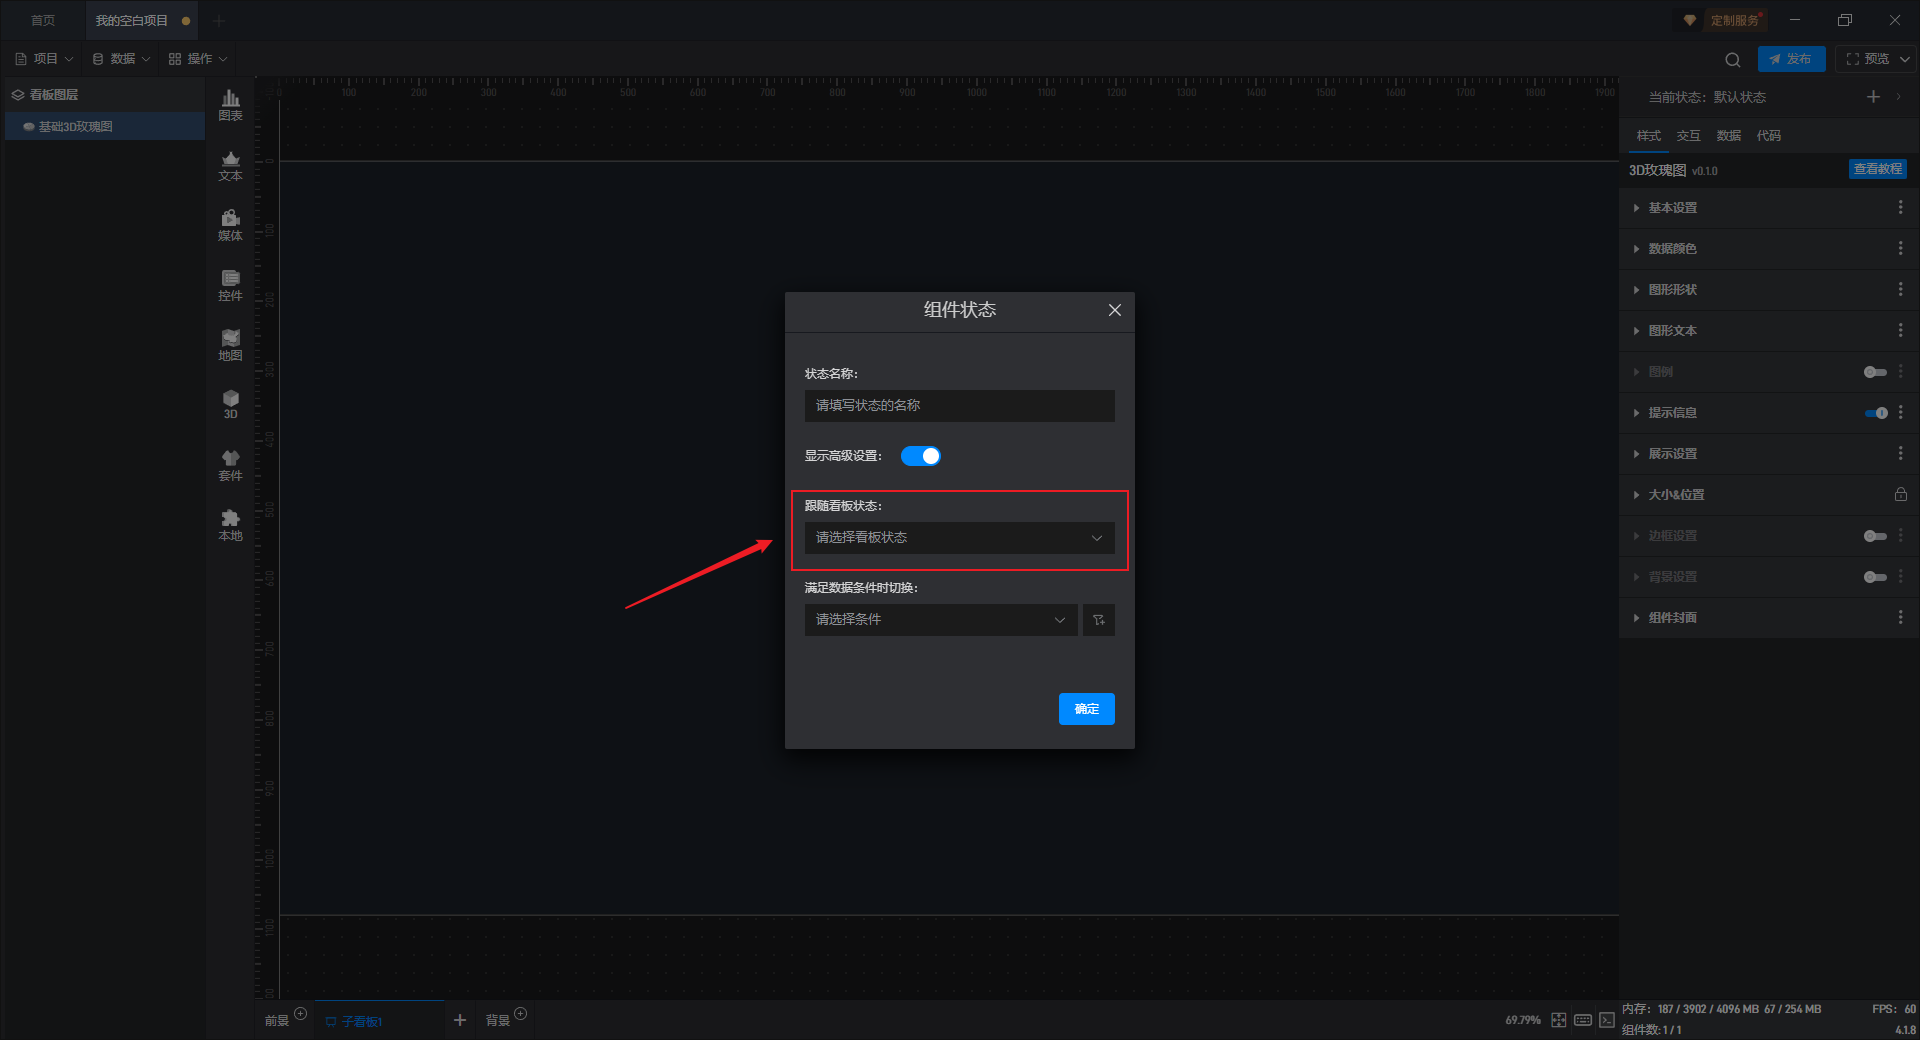Open the 本地 local components panel

pos(230,525)
